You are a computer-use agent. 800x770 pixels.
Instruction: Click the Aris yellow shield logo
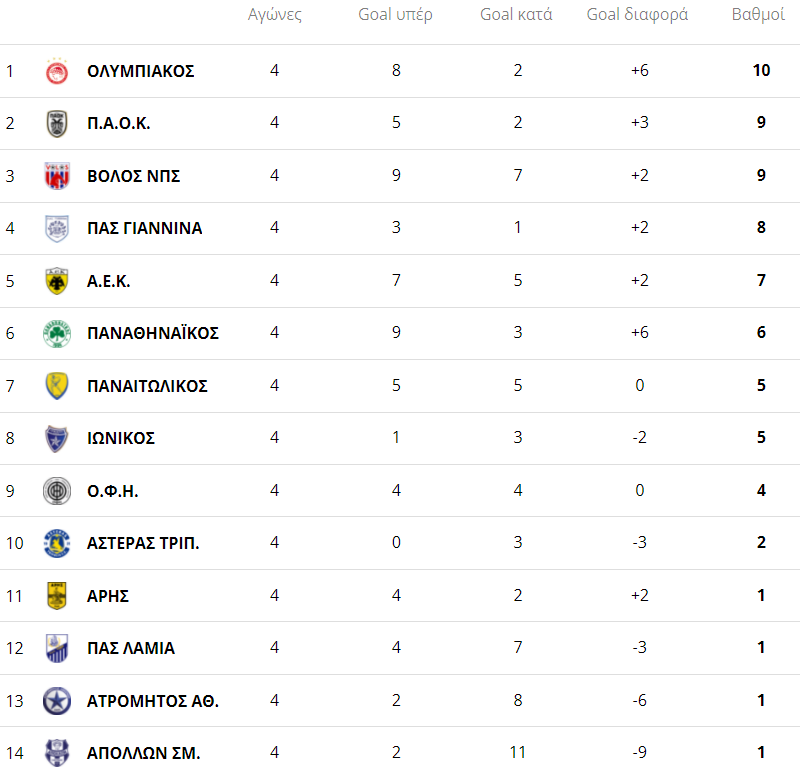pyautogui.click(x=57, y=596)
